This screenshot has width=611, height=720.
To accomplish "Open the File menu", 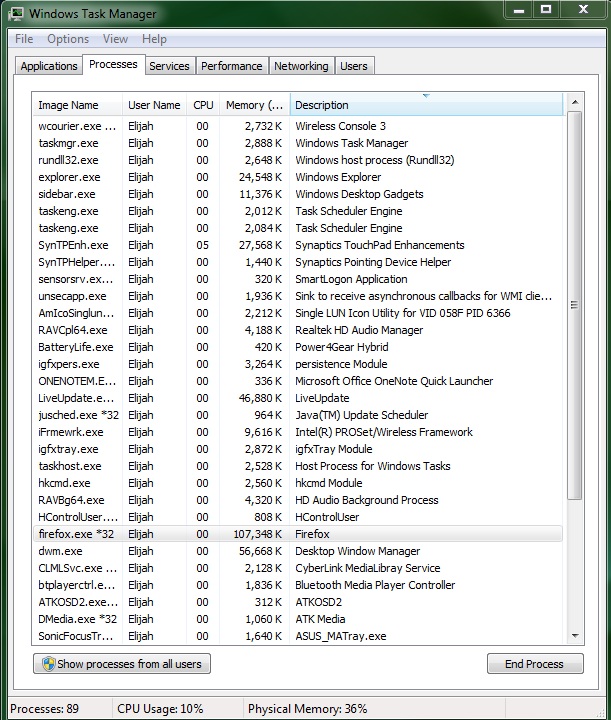I will tap(24, 39).
